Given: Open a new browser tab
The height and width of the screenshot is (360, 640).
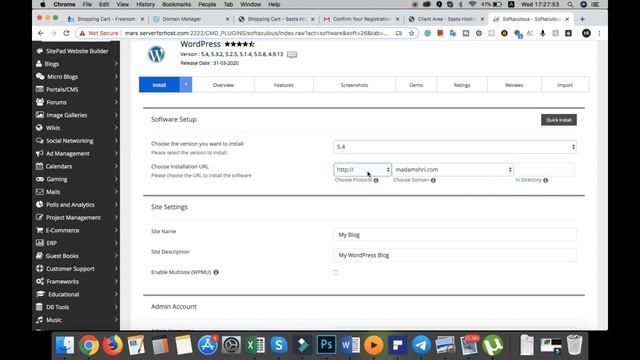Looking at the screenshot, I should [x=582, y=19].
